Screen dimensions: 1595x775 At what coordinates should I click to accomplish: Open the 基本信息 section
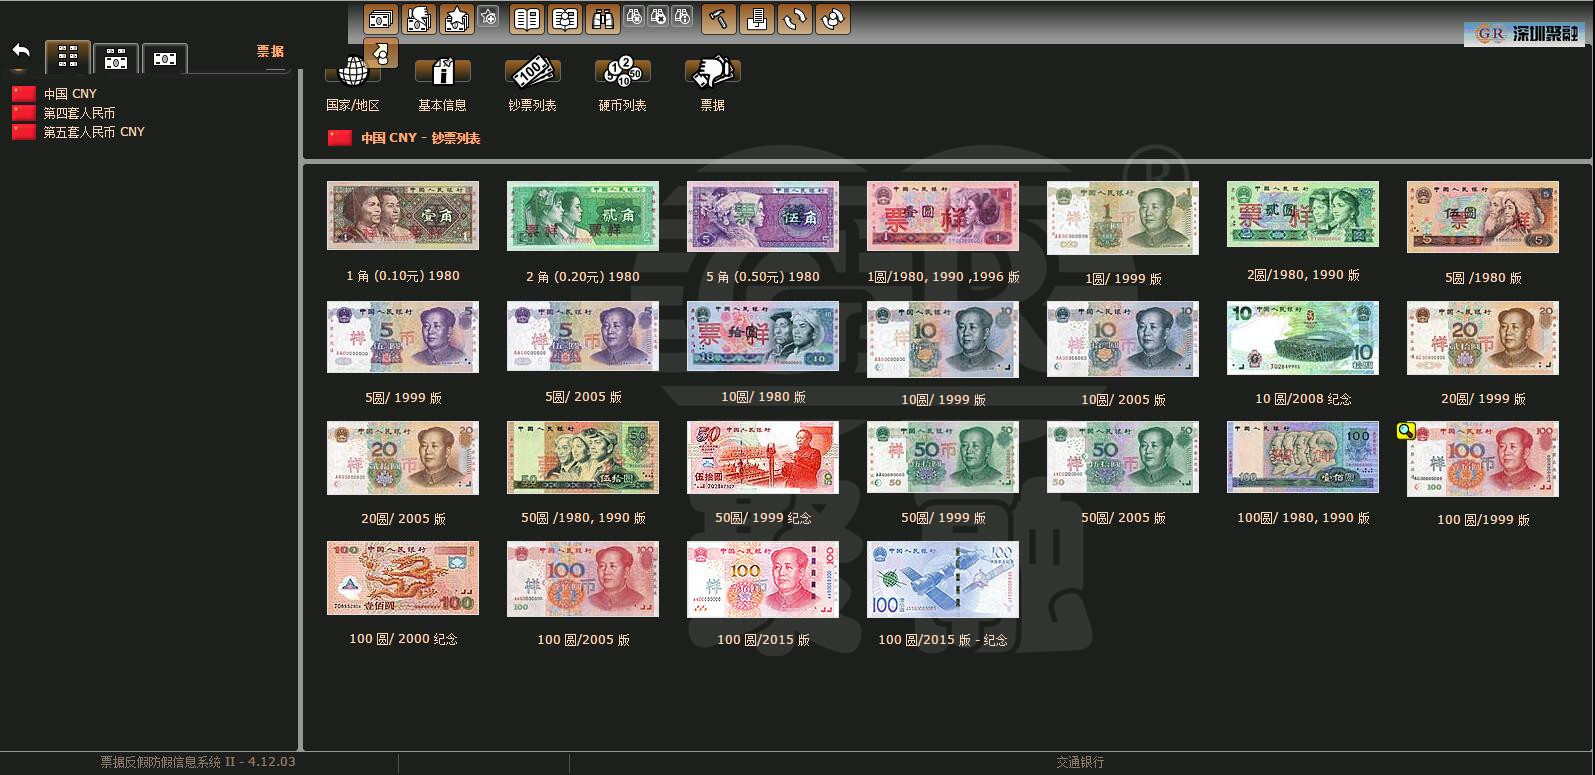click(442, 84)
